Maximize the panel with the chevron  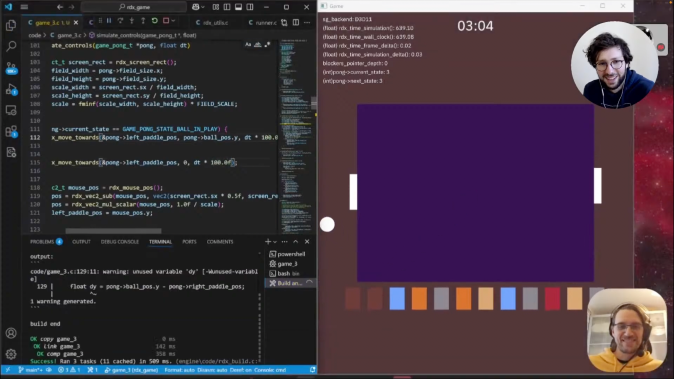click(x=296, y=242)
